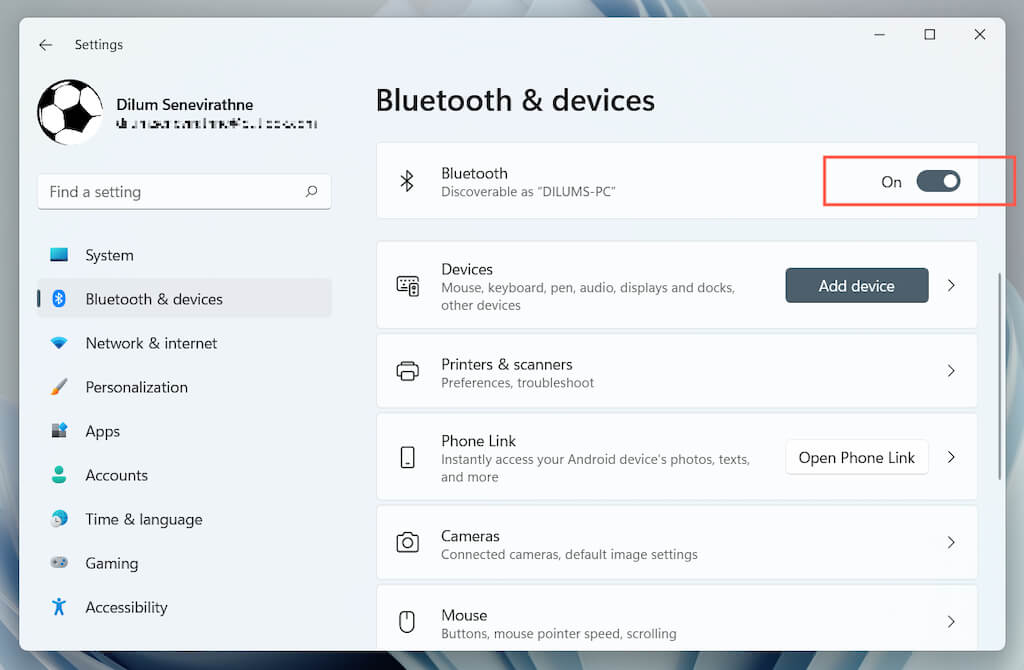This screenshot has height=670, width=1024.
Task: Expand the Printers & scanners section
Action: [x=951, y=370]
